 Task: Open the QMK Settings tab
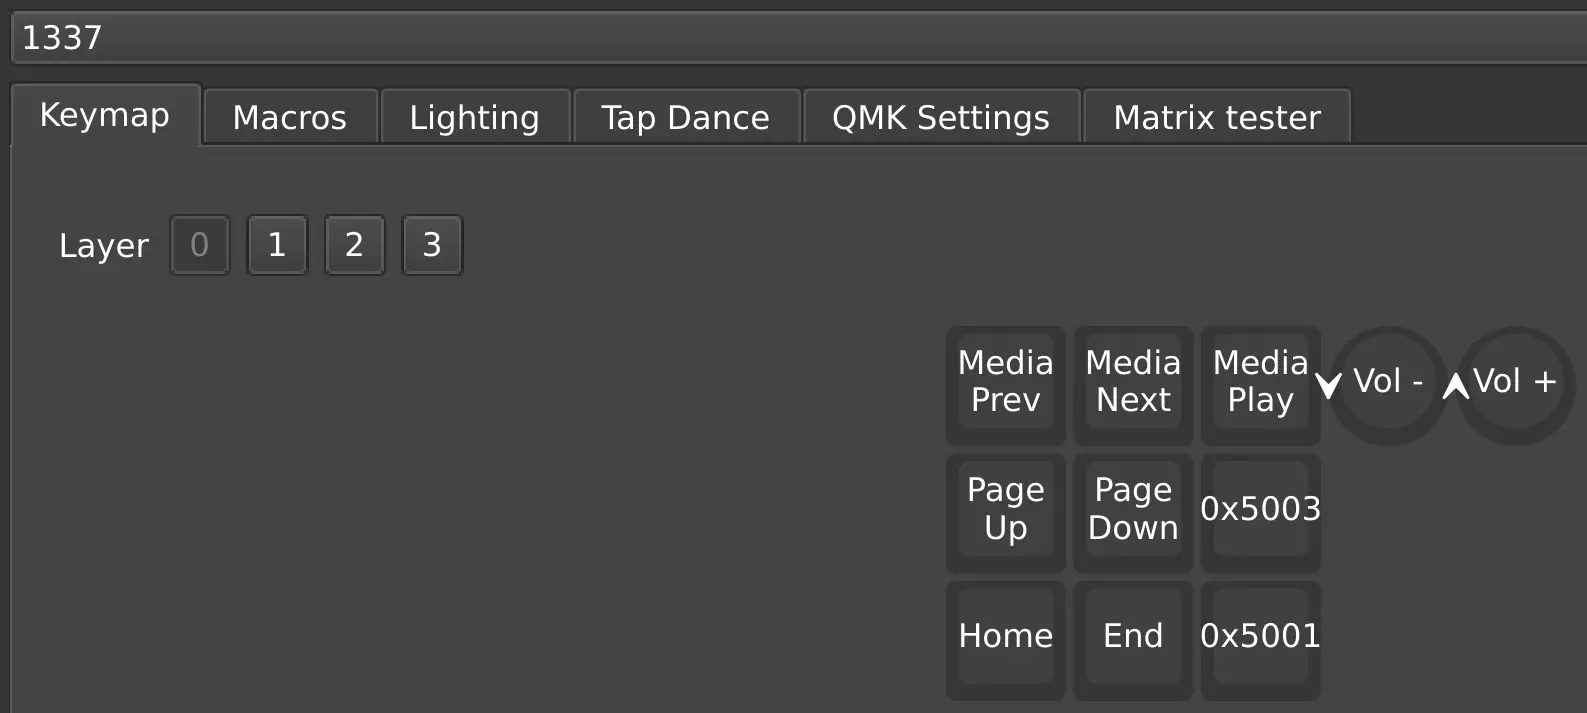pos(941,118)
